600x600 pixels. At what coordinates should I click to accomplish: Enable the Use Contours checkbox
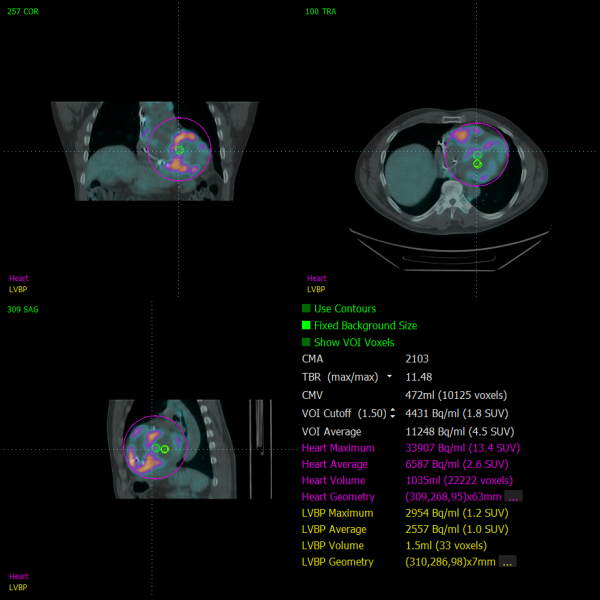pyautogui.click(x=306, y=308)
